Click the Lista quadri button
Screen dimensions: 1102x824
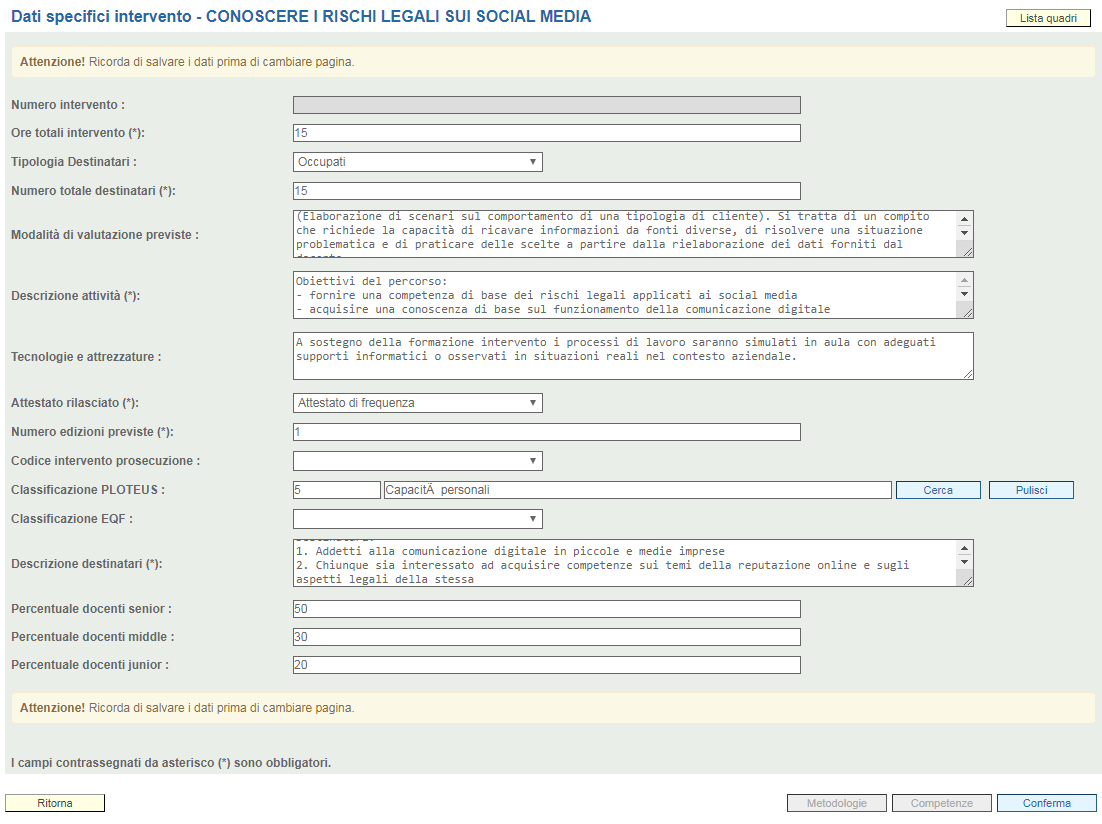(x=1047, y=18)
